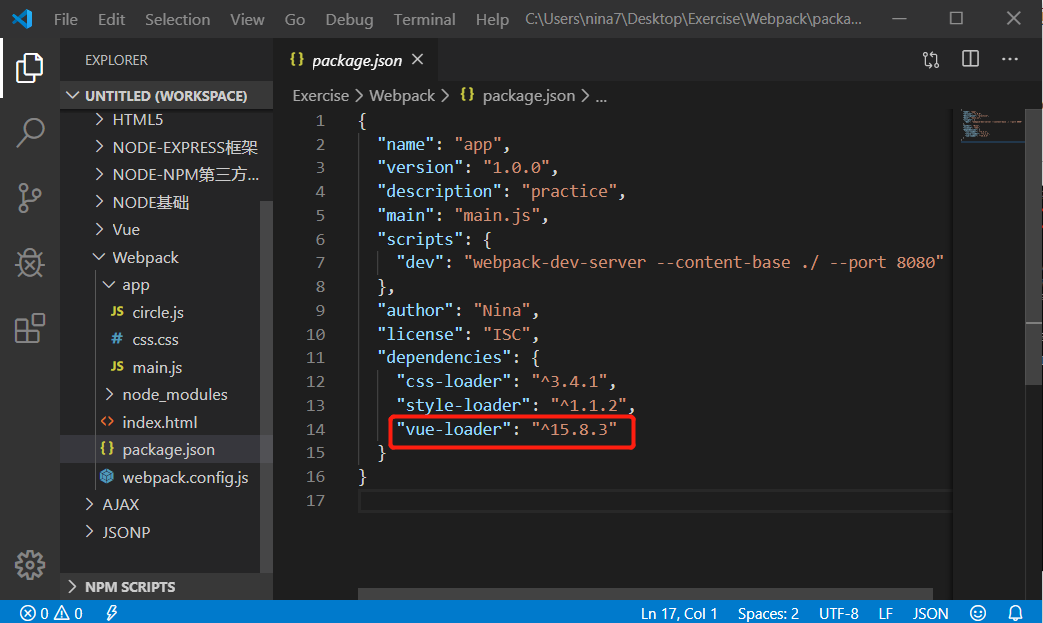Split the editor to the right
The height and width of the screenshot is (623, 1043).
(970, 59)
